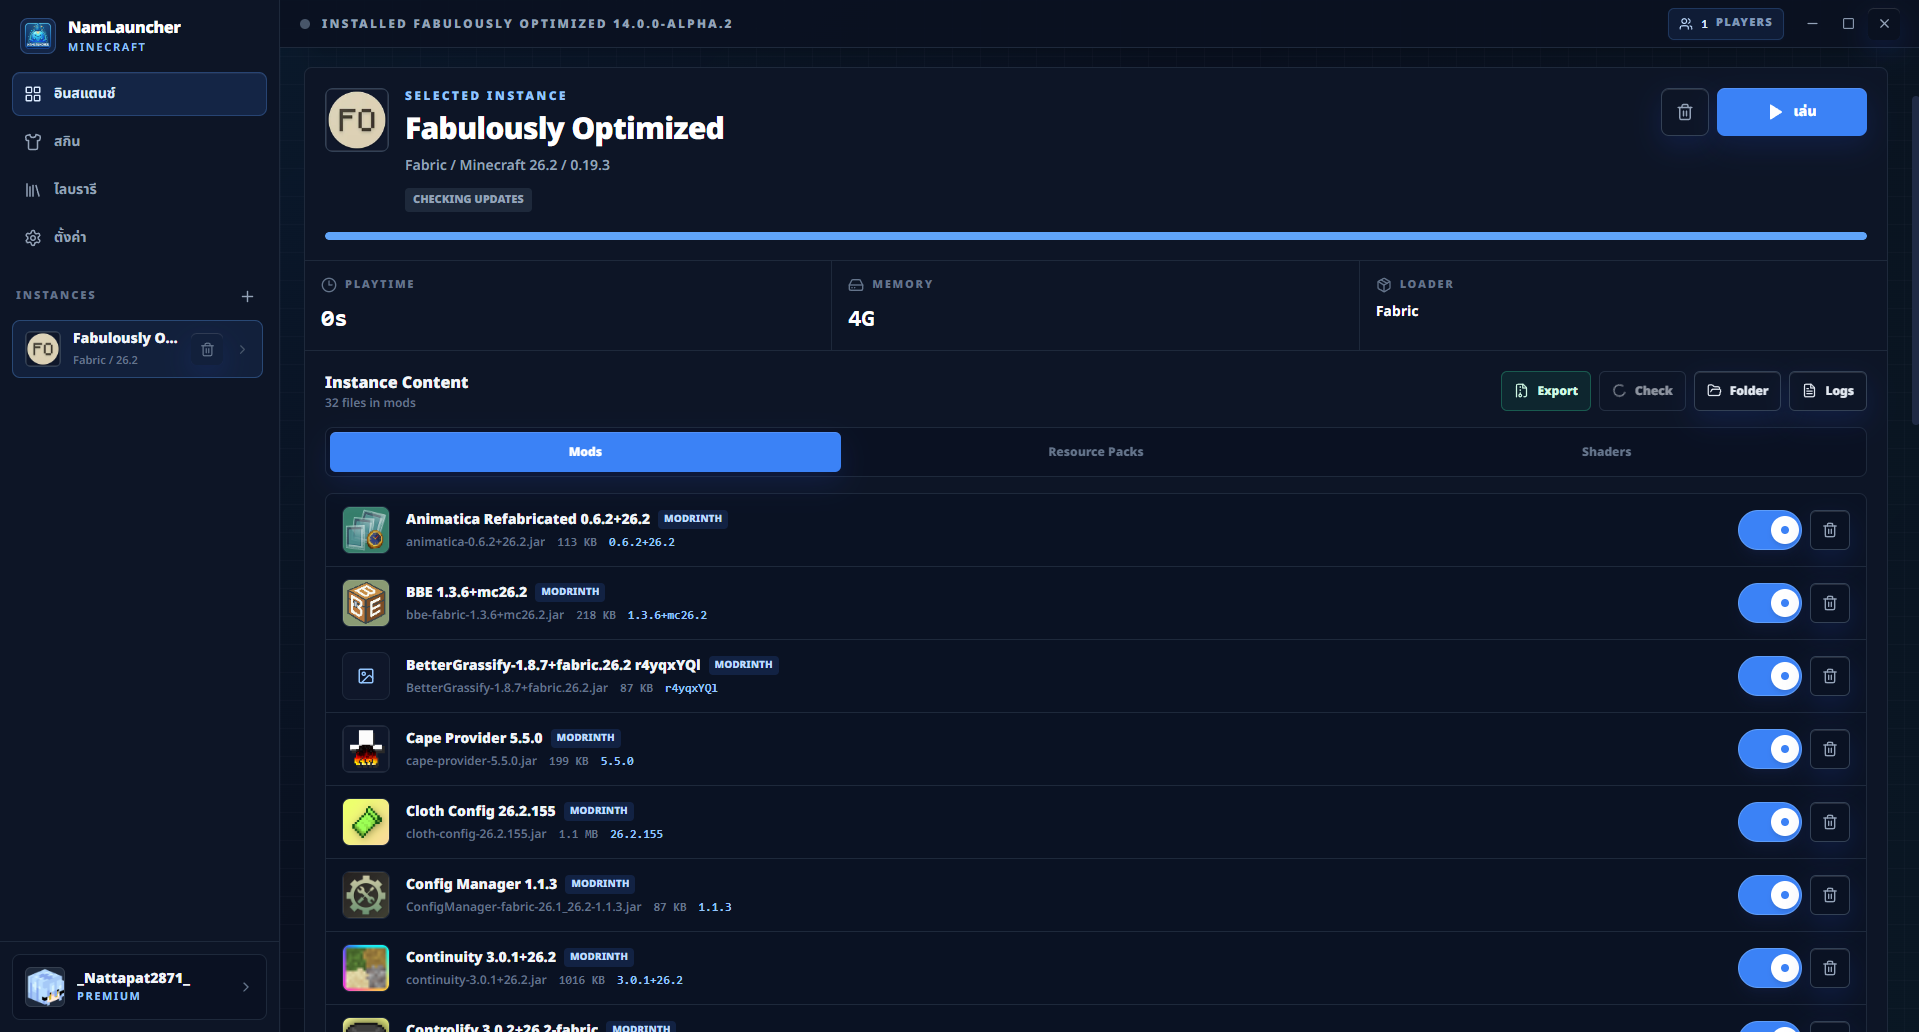Add a new instance with plus icon
The height and width of the screenshot is (1032, 1919).
(247, 296)
